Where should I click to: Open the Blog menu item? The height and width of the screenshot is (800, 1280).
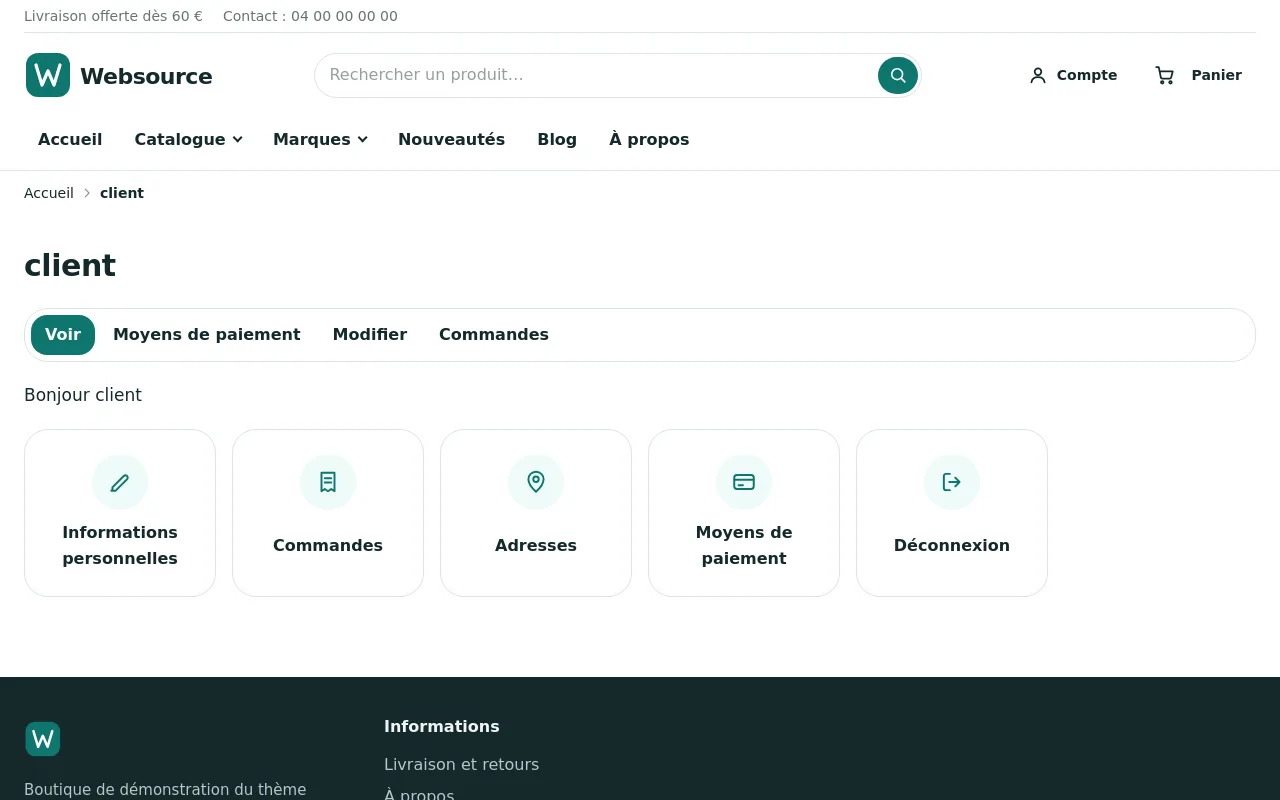[x=557, y=139]
